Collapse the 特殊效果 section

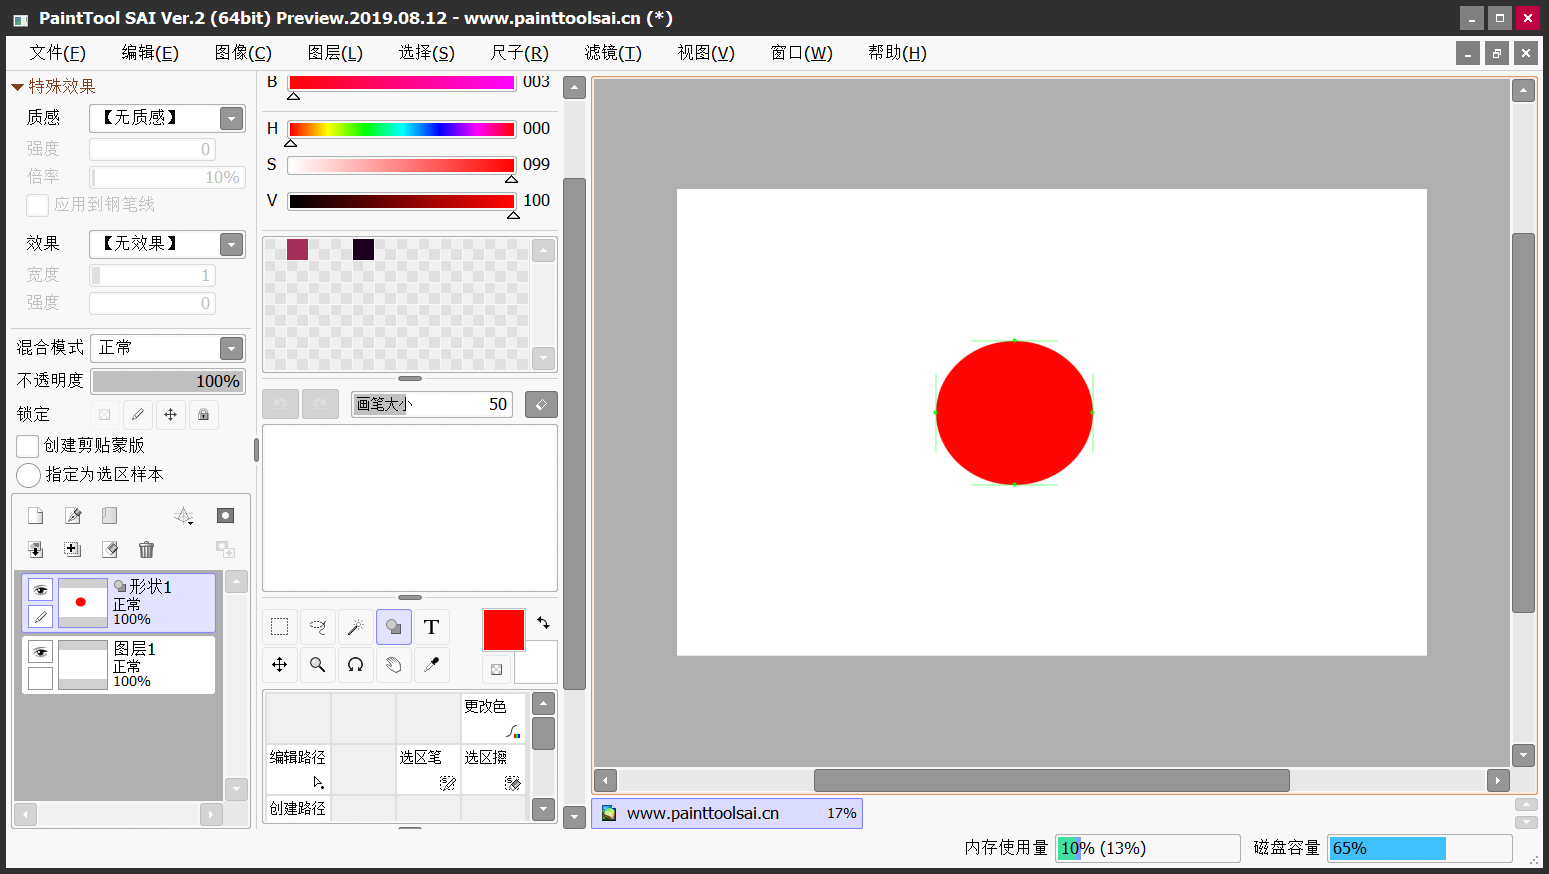click(17, 87)
